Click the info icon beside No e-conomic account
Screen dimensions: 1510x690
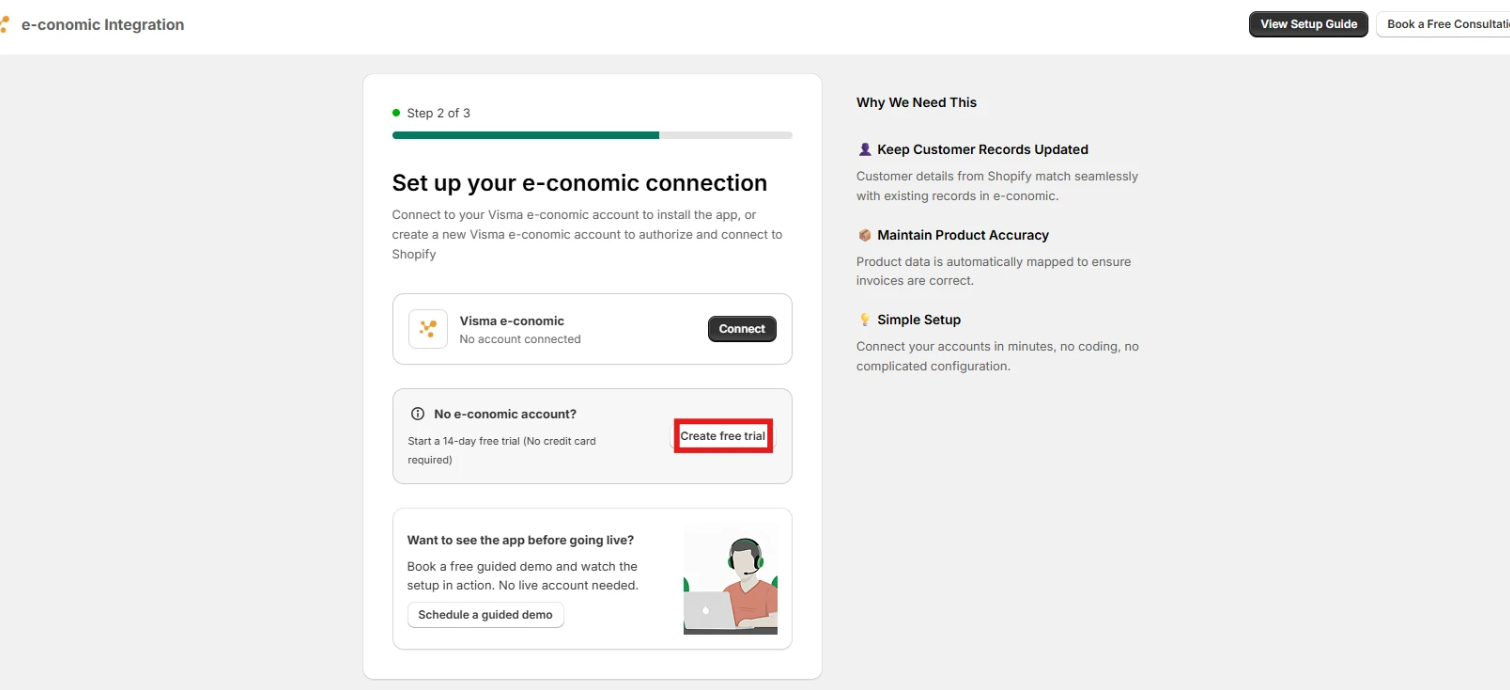pos(418,414)
